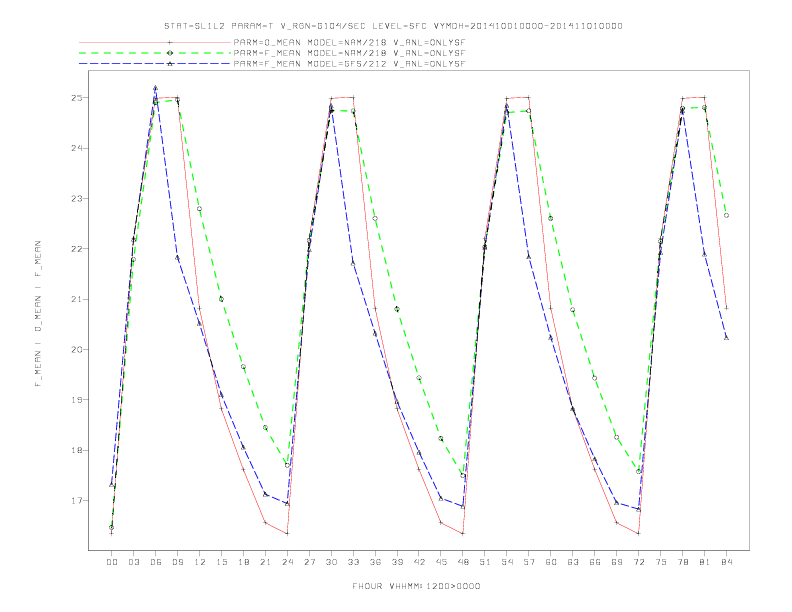Click the green circle marker at hour 60
This screenshot has width=792, height=612.
tap(551, 218)
